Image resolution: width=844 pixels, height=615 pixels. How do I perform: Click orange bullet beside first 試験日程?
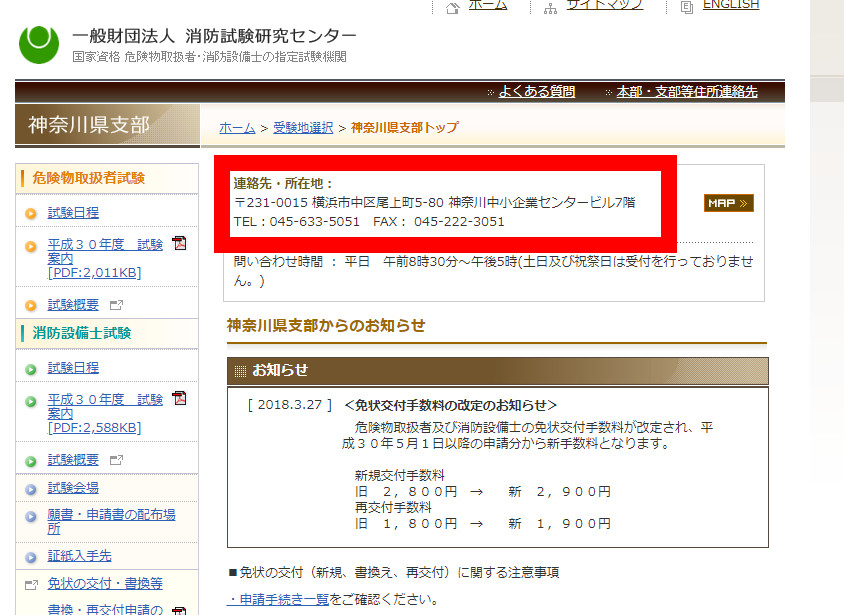coord(31,213)
